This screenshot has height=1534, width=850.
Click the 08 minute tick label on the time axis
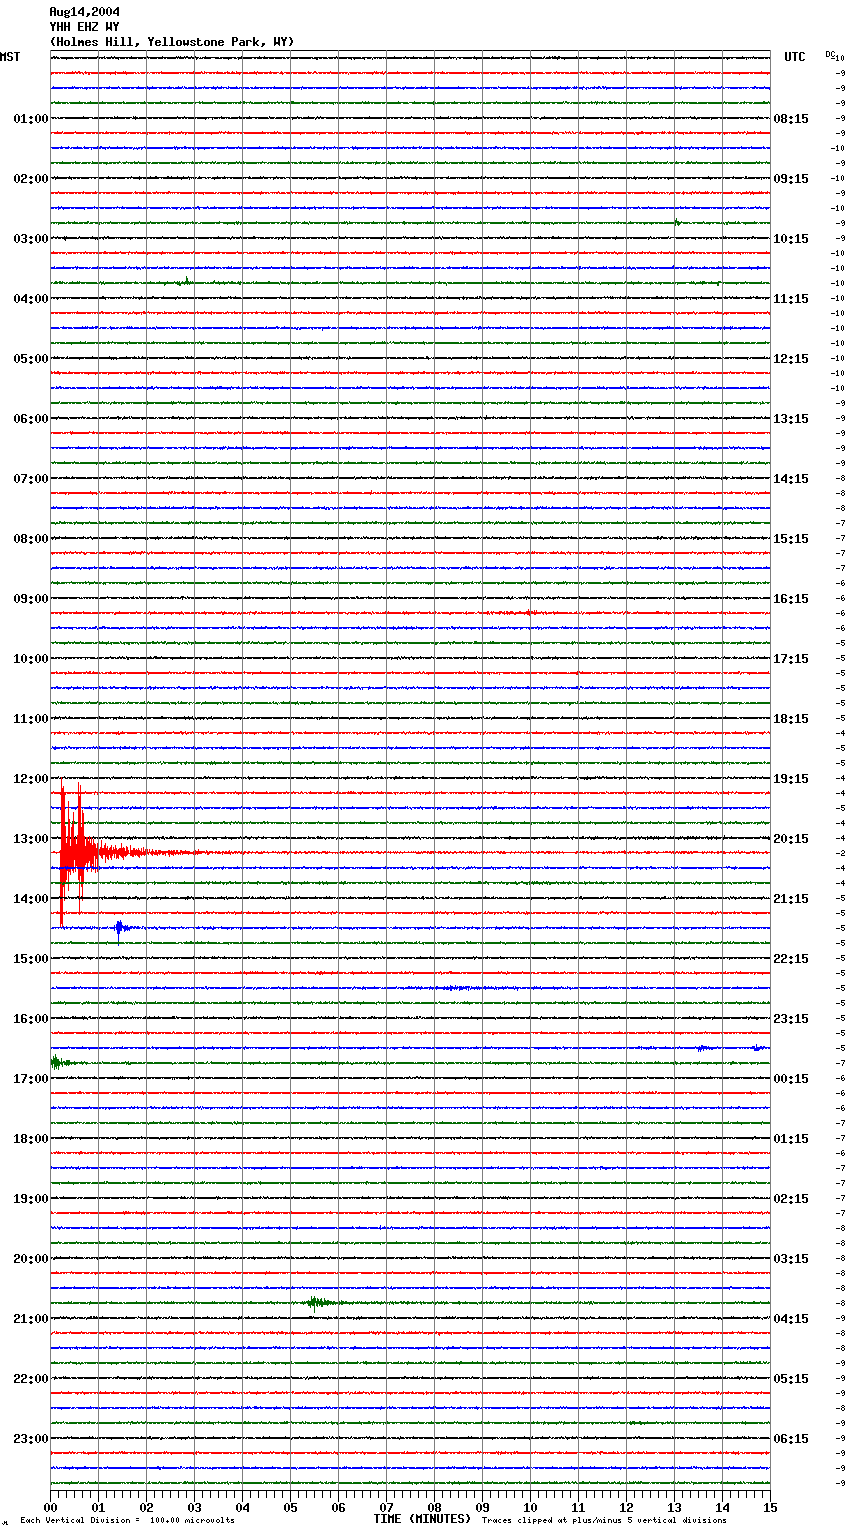pyautogui.click(x=434, y=1506)
